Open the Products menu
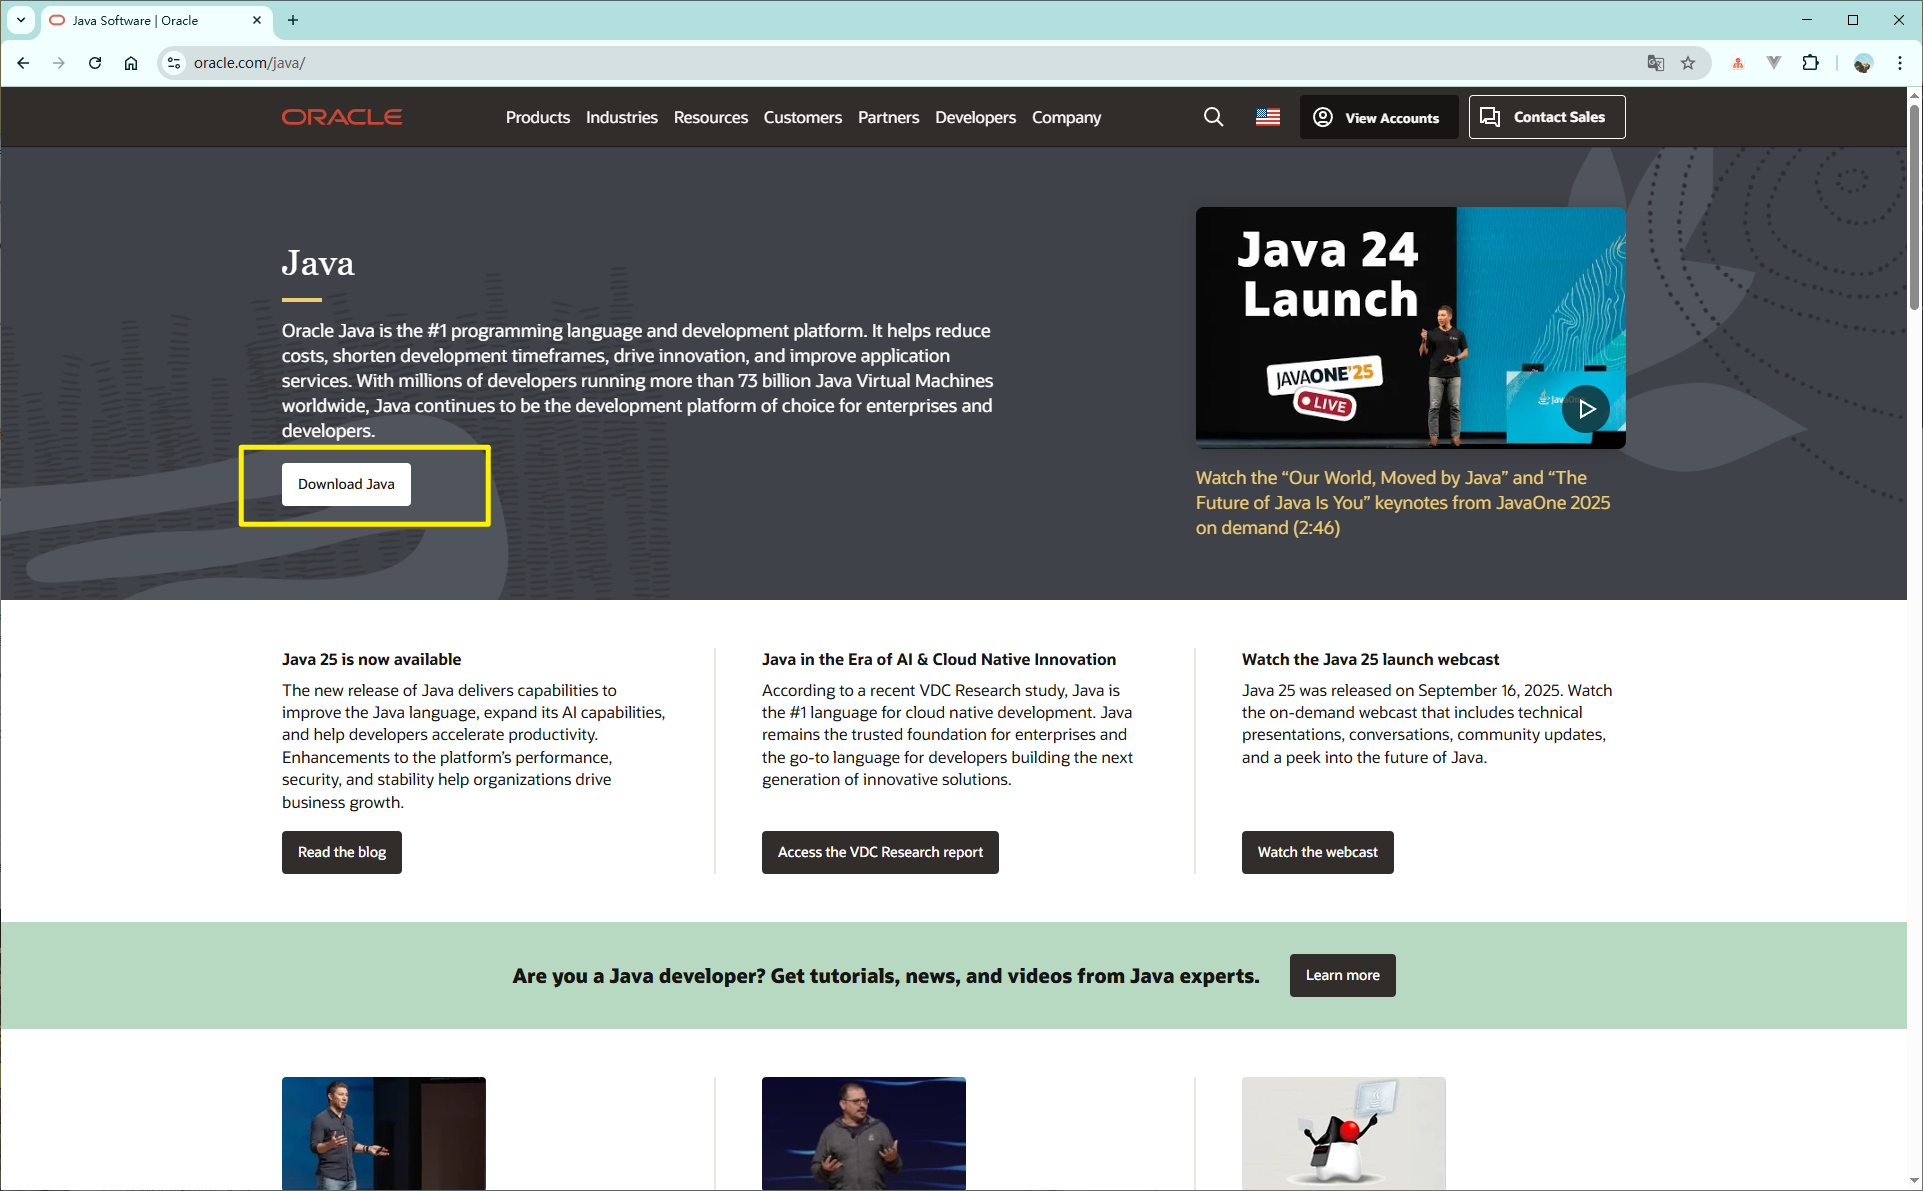 537,117
